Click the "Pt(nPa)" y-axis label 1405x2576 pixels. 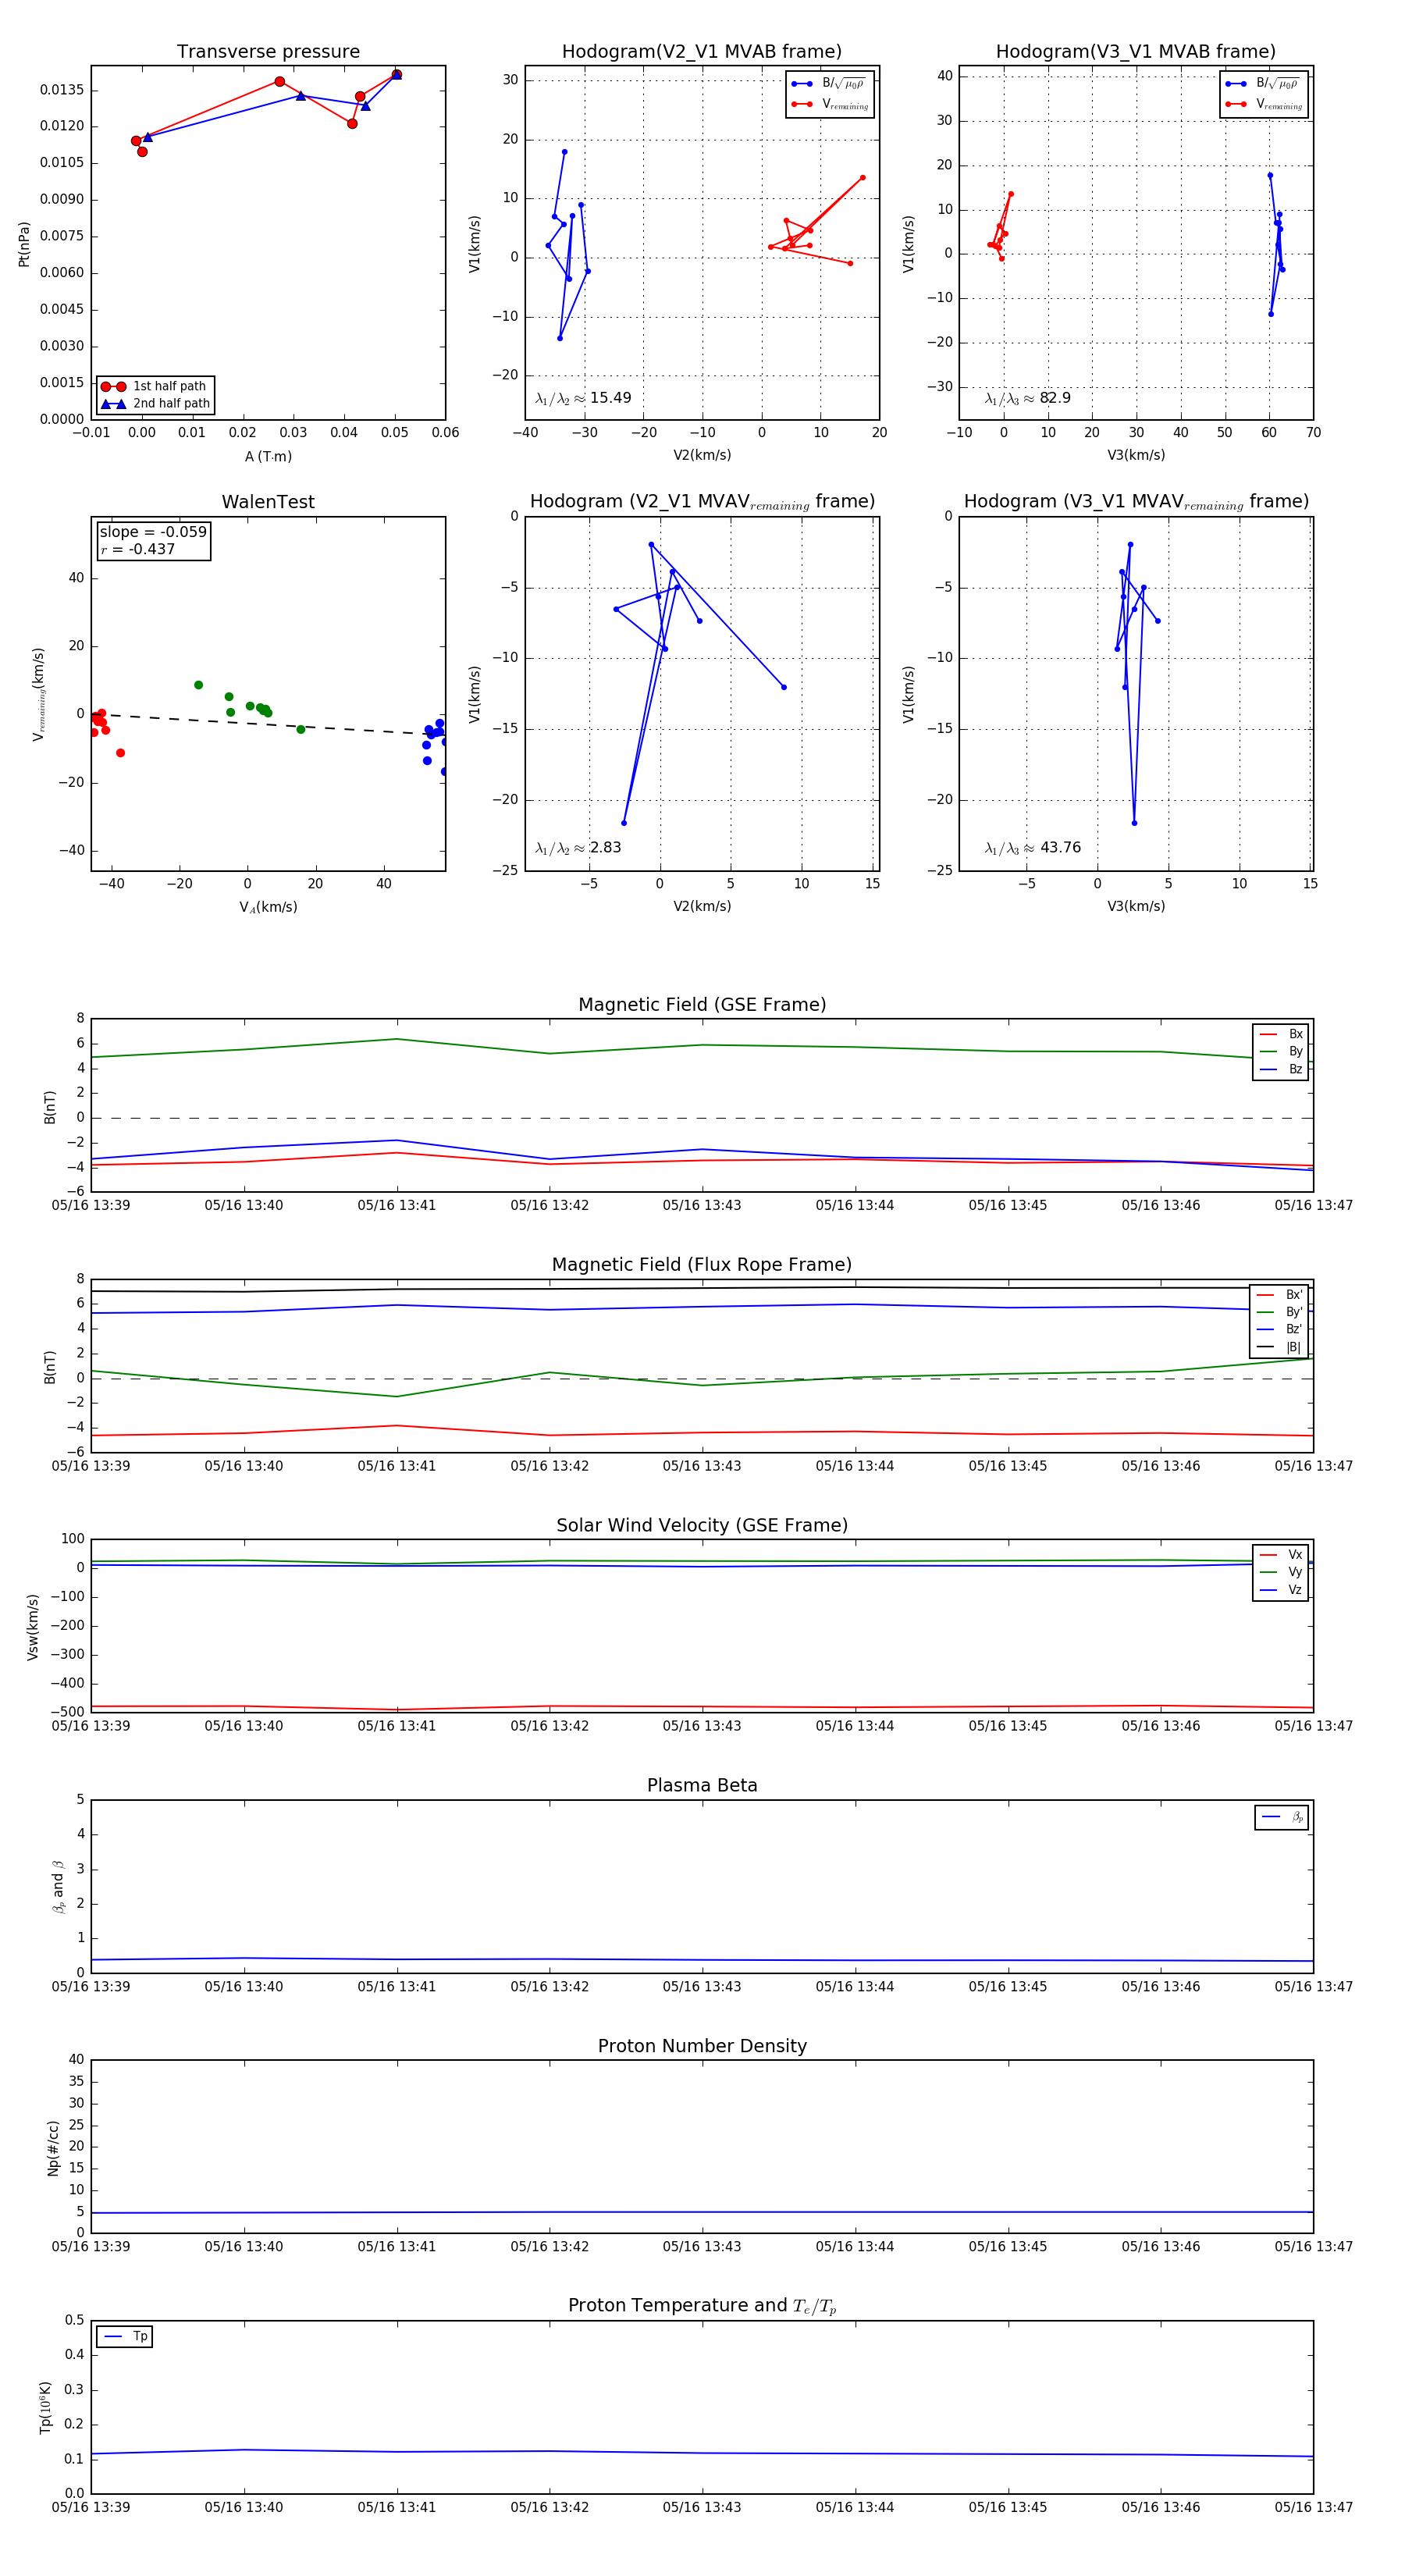point(24,244)
